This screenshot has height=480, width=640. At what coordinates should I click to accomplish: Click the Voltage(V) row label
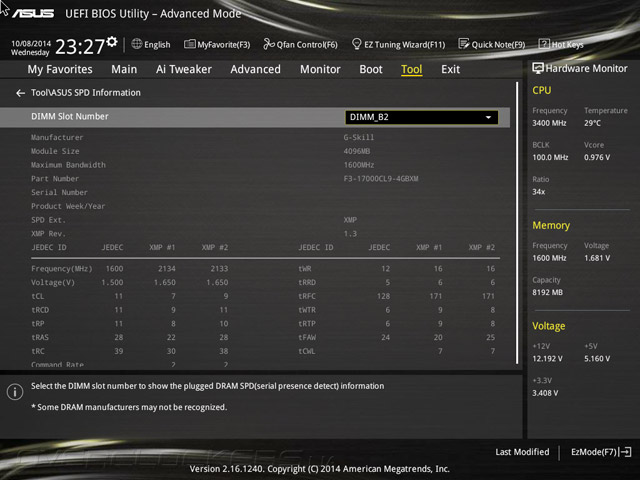coord(53,282)
